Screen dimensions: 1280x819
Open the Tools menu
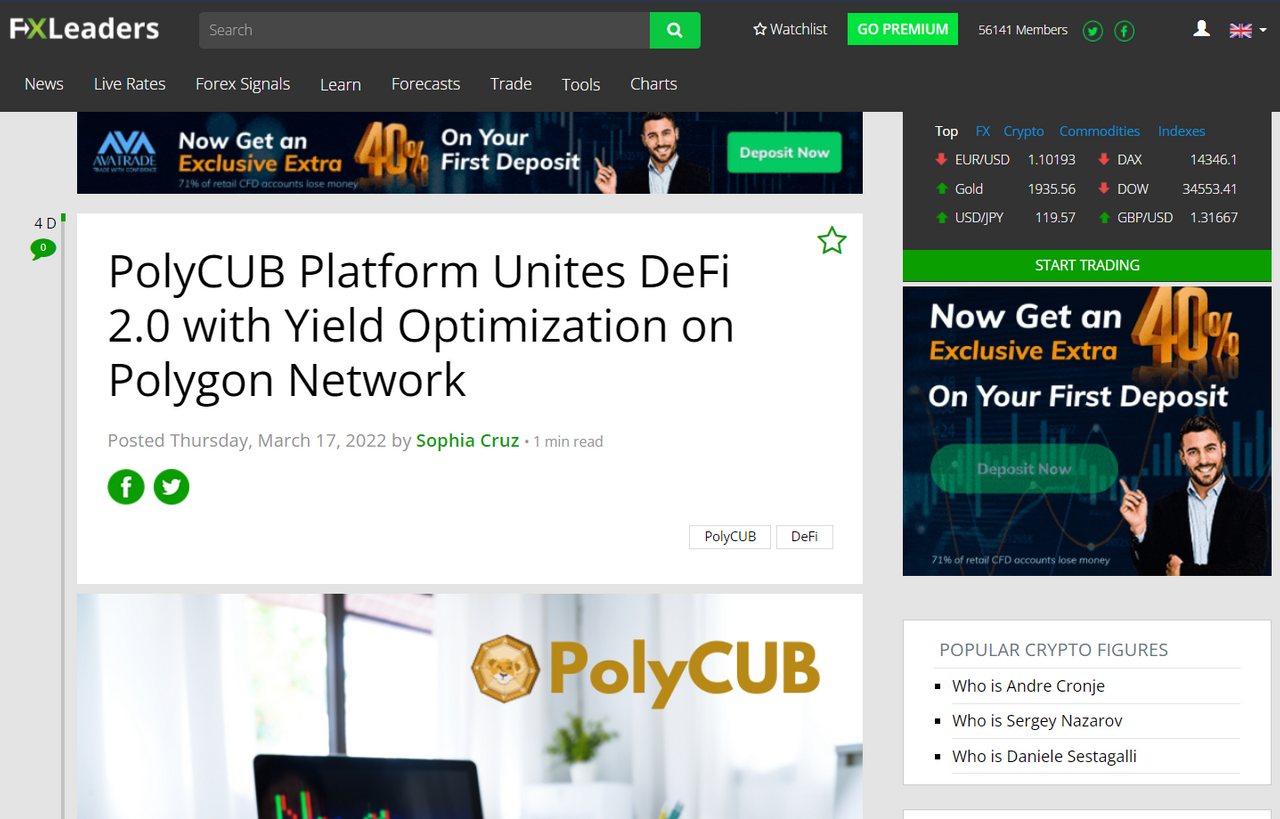[x=581, y=85]
